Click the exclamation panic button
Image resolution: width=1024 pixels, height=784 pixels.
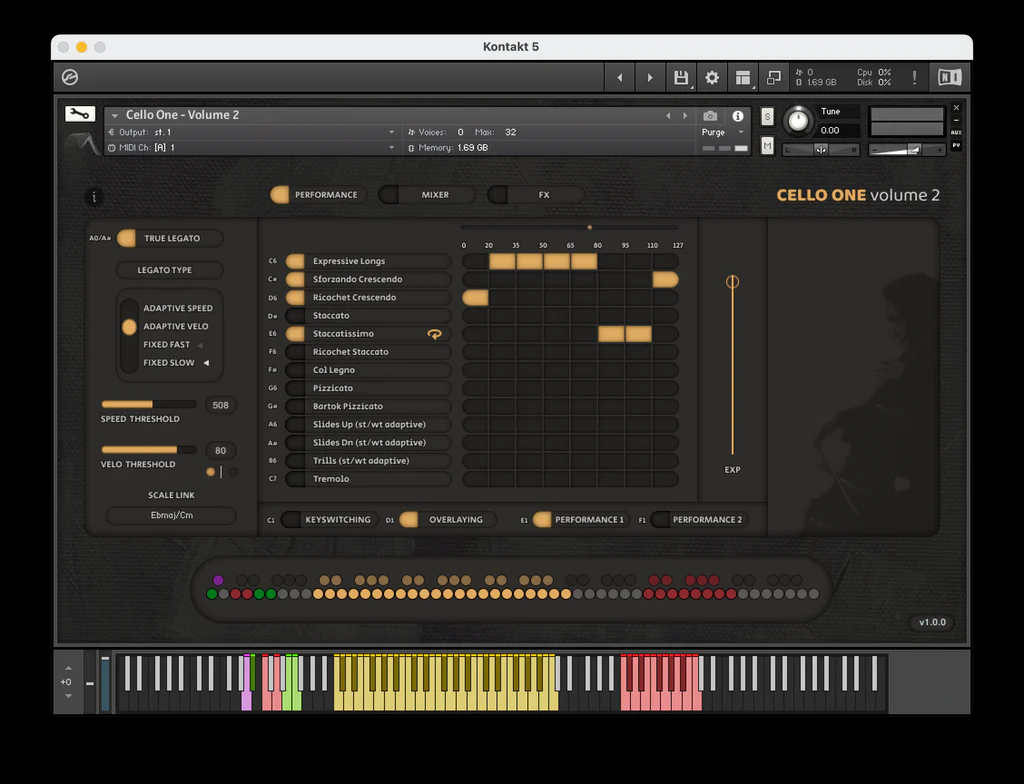click(914, 78)
